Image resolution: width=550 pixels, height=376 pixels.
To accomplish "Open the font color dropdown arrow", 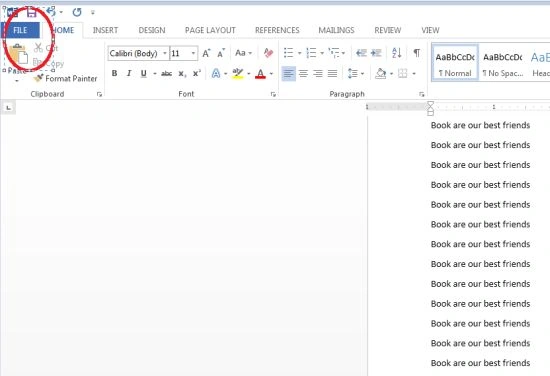I will [x=271, y=74].
